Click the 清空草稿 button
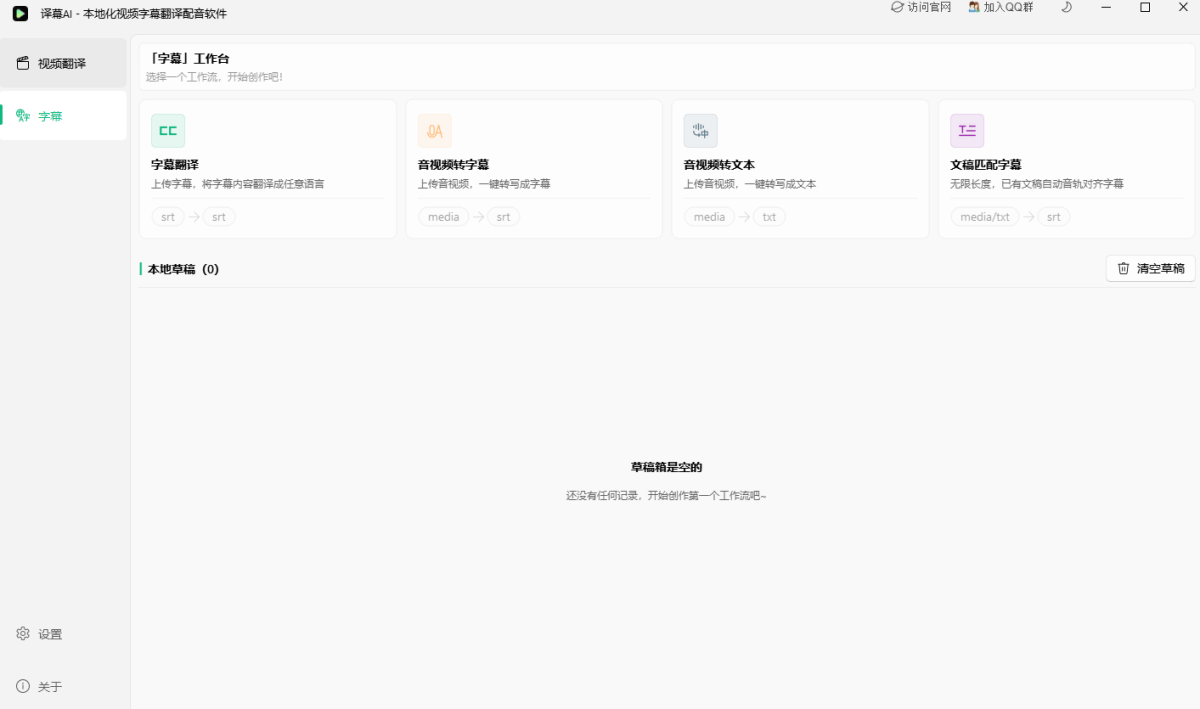Image resolution: width=1200 pixels, height=709 pixels. [x=1151, y=268]
